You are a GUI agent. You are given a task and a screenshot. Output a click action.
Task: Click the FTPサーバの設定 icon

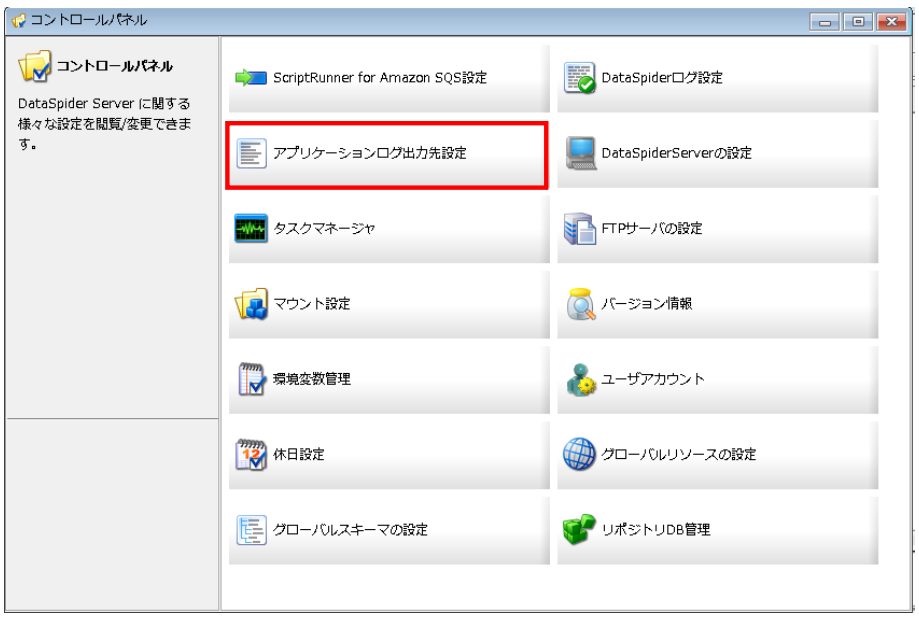click(580, 228)
